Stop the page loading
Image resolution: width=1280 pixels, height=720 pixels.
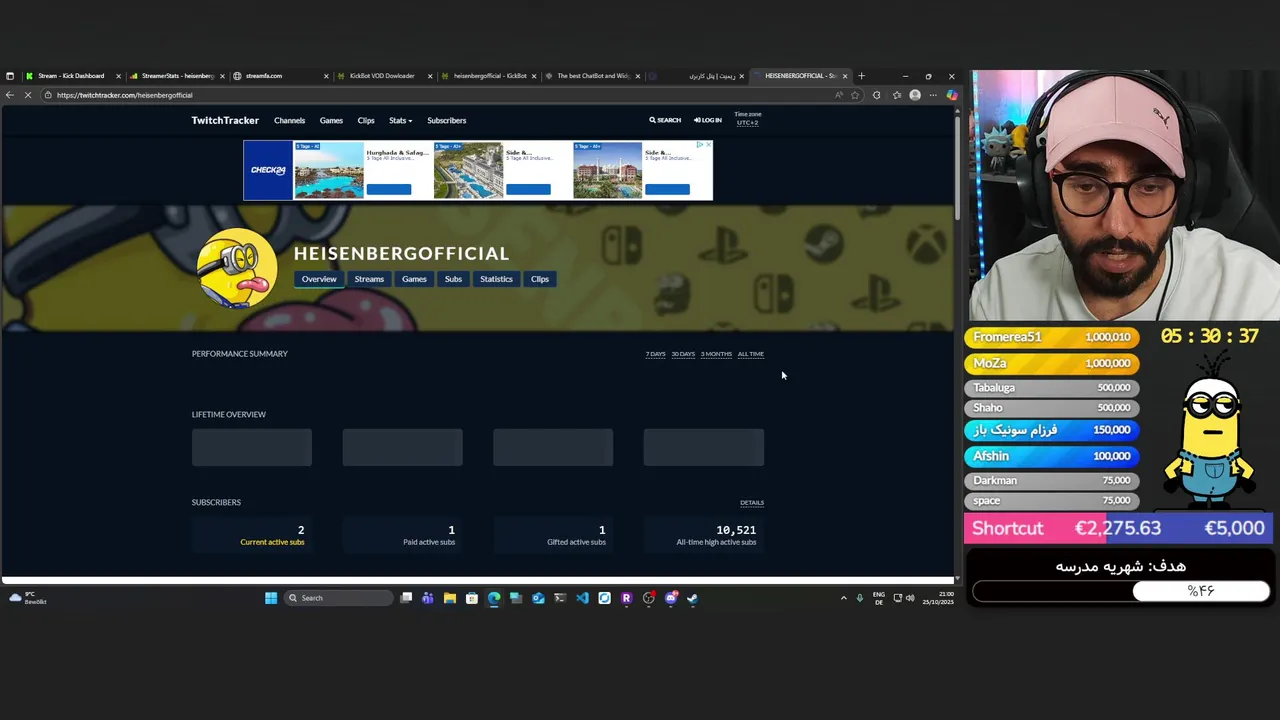(28, 95)
